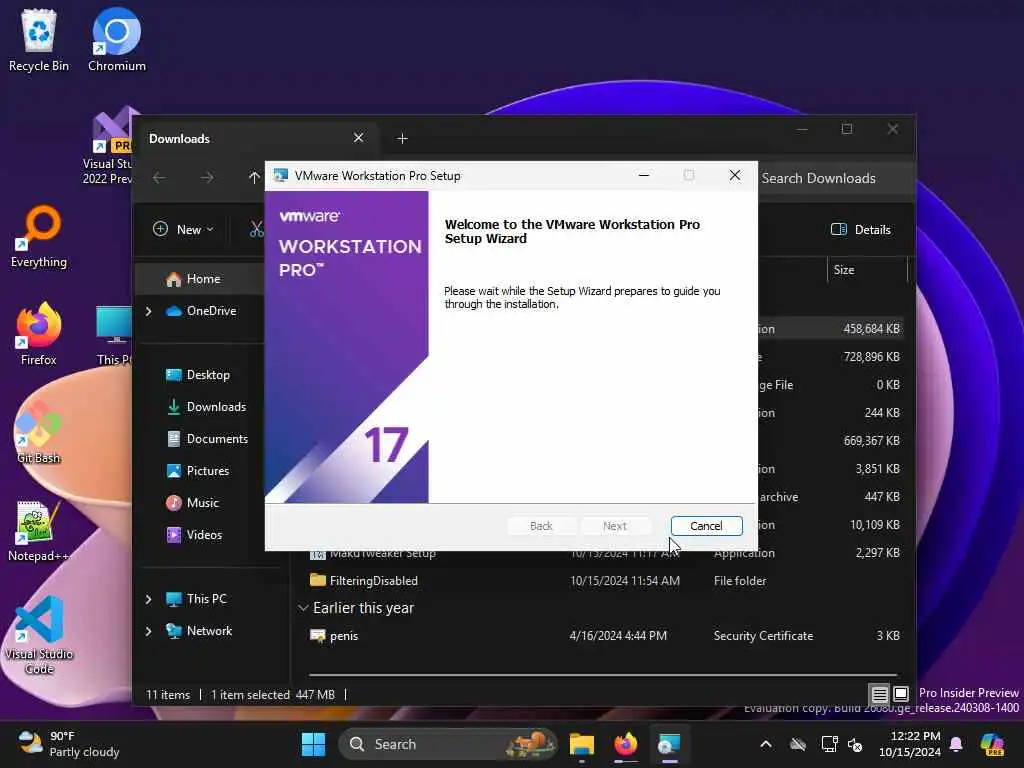Open the Recycle Bin desktop icon
The width and height of the screenshot is (1024, 768).
point(39,39)
